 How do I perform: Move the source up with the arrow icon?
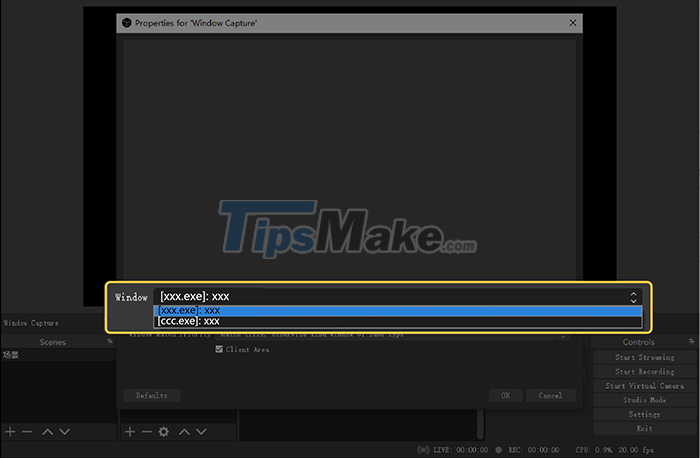coord(184,432)
